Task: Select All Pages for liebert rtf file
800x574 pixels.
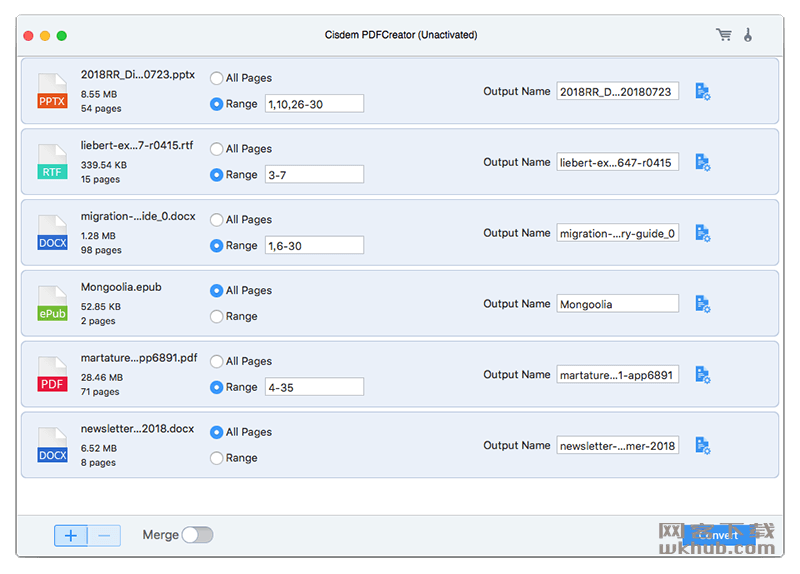Action: click(216, 149)
